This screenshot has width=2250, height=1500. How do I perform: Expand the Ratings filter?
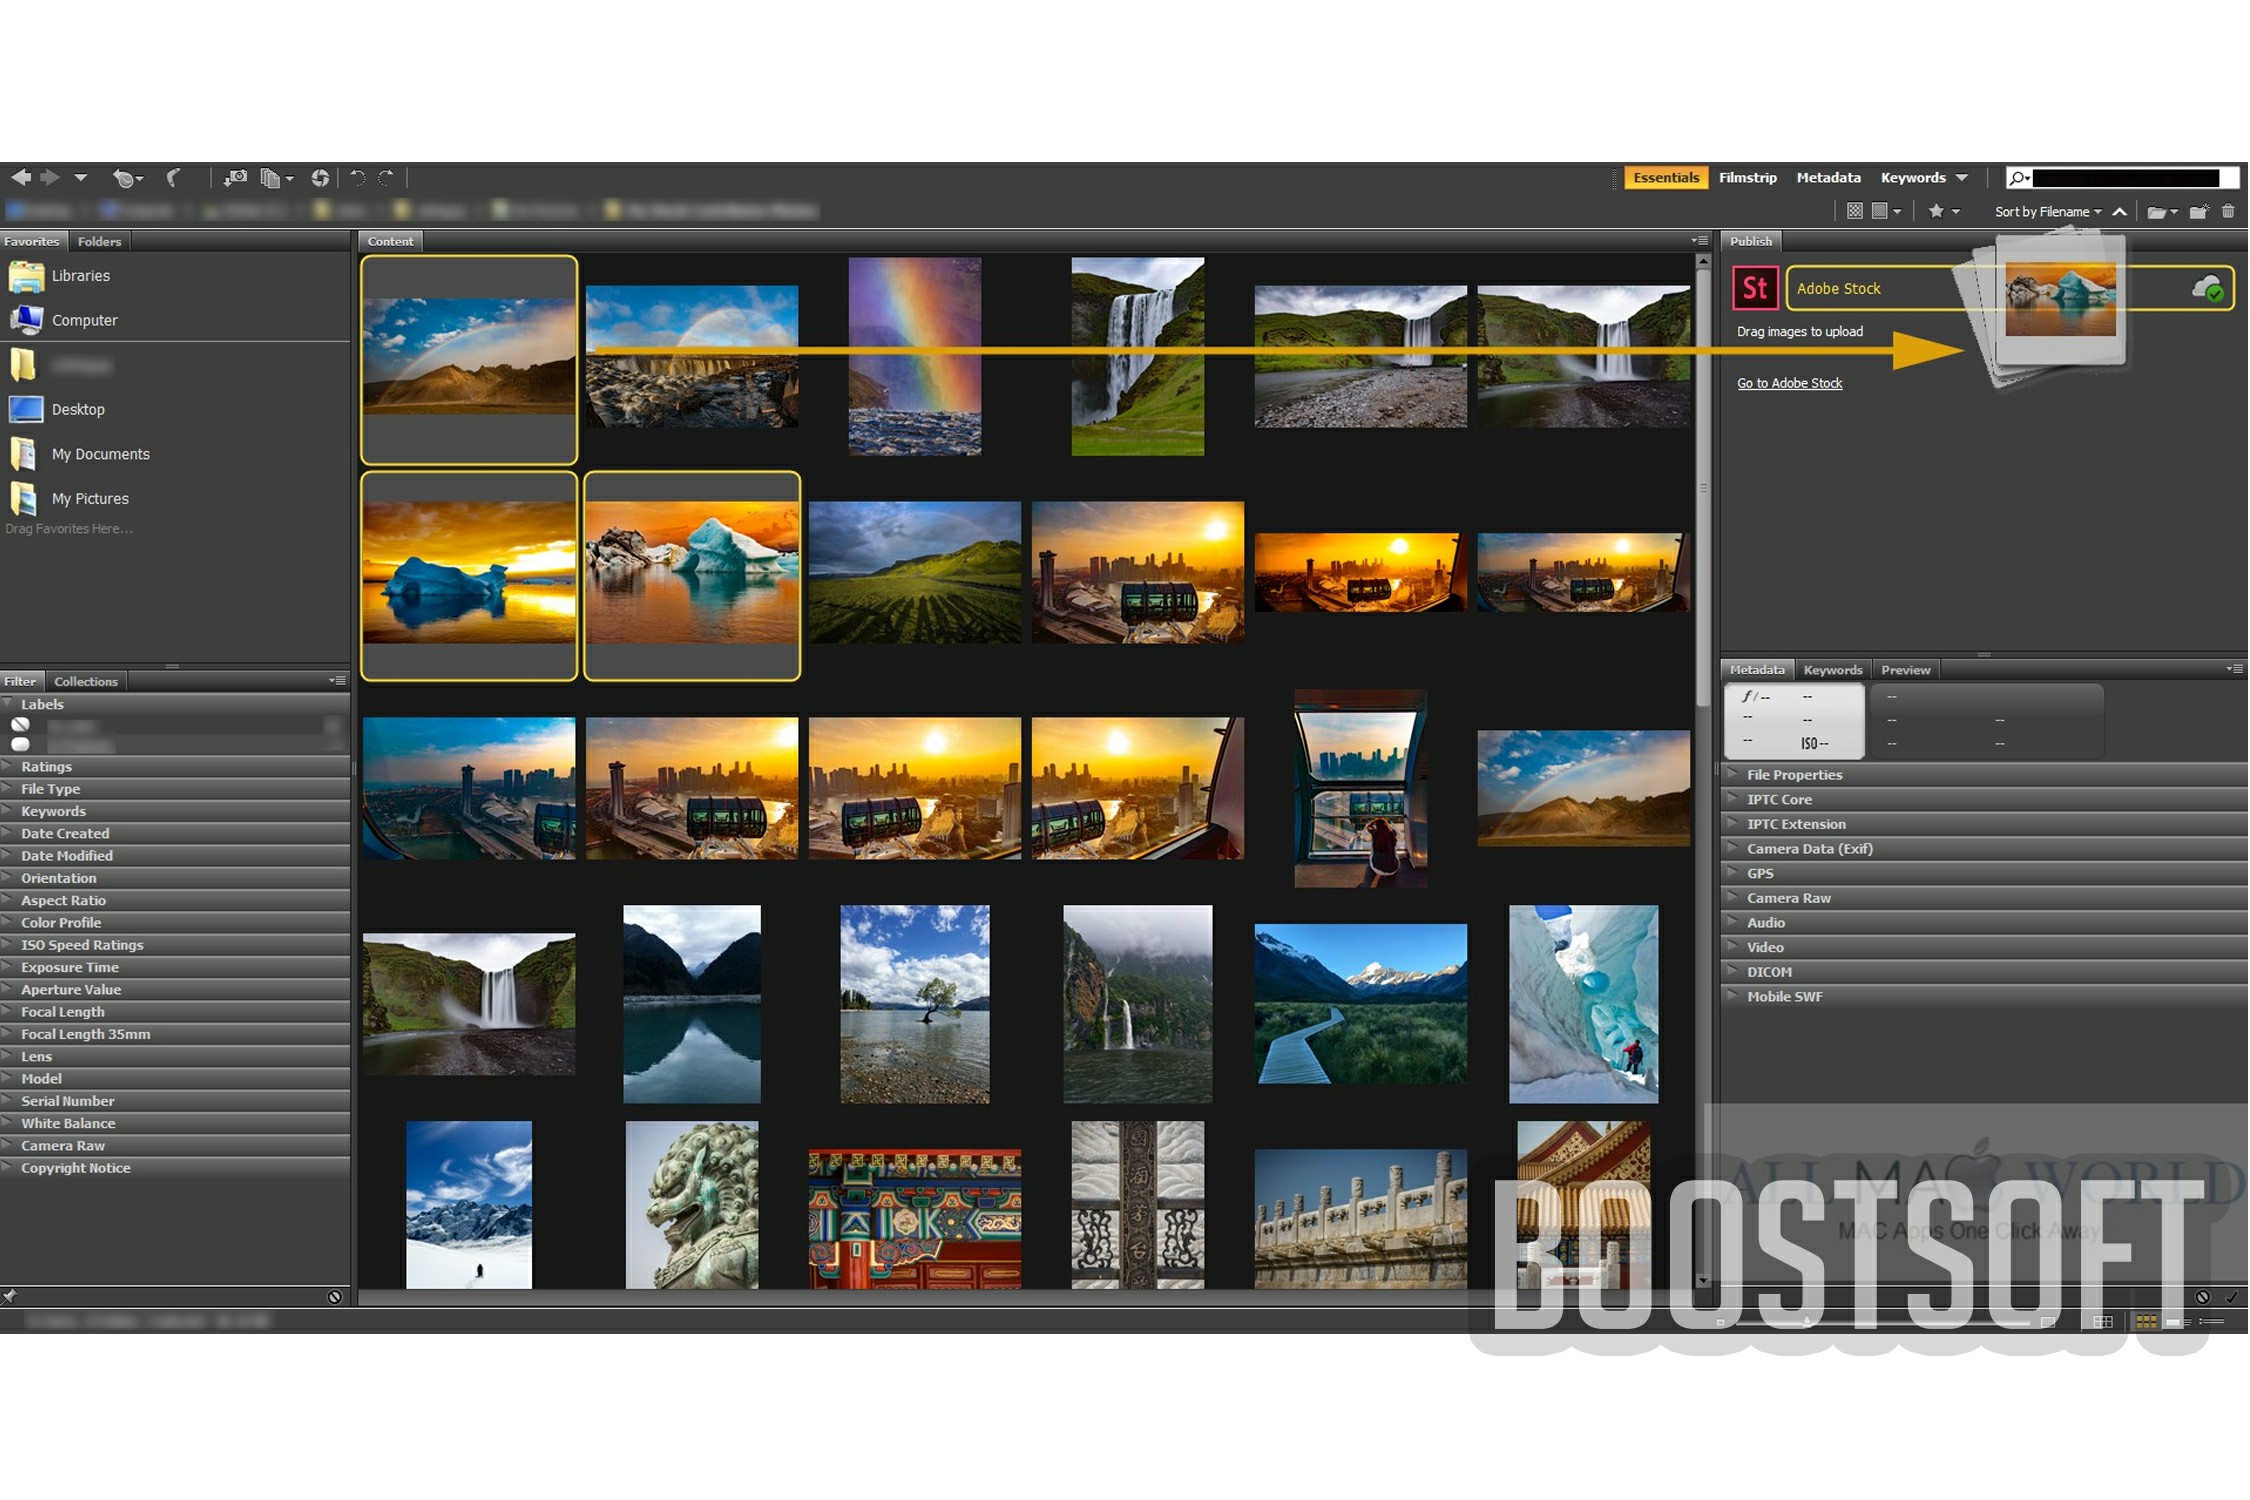coord(175,767)
